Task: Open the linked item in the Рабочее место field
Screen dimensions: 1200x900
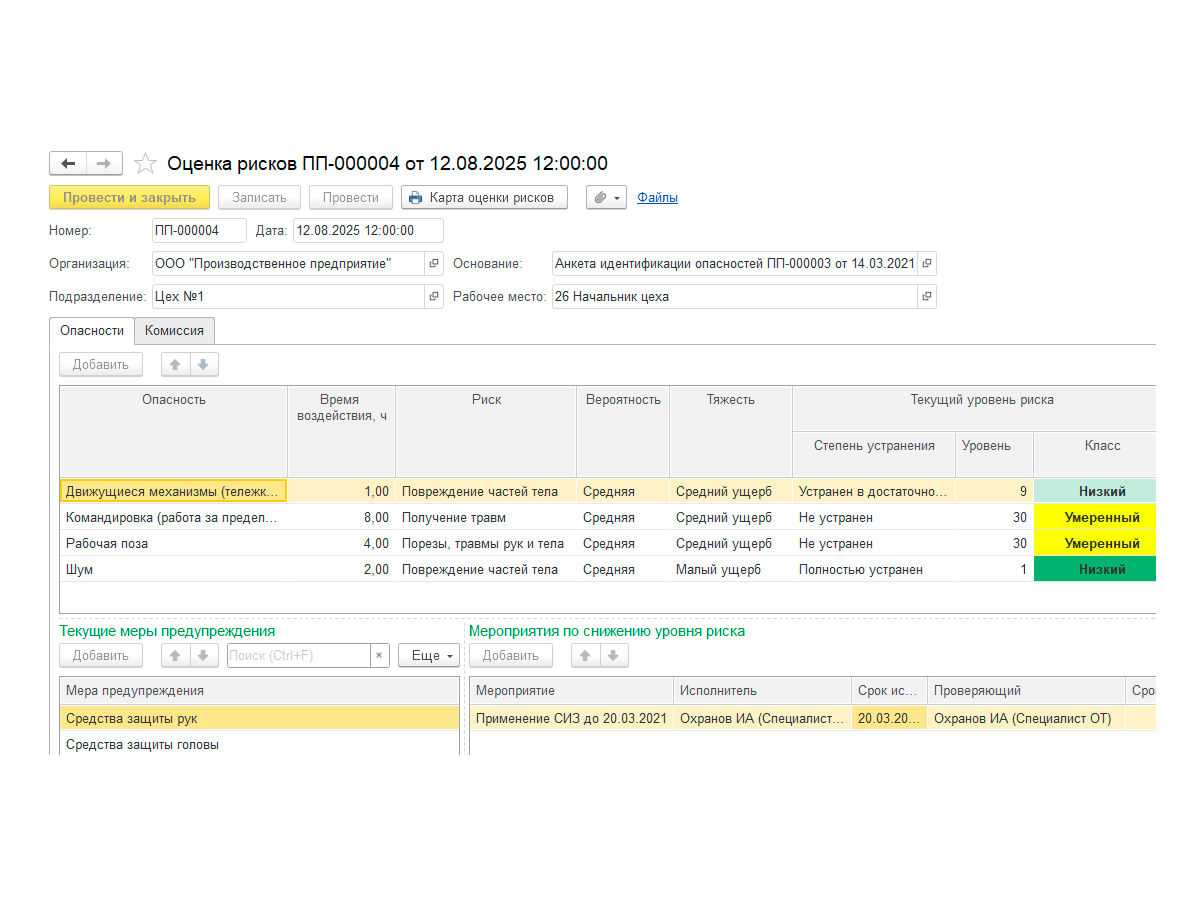Action: [x=927, y=297]
